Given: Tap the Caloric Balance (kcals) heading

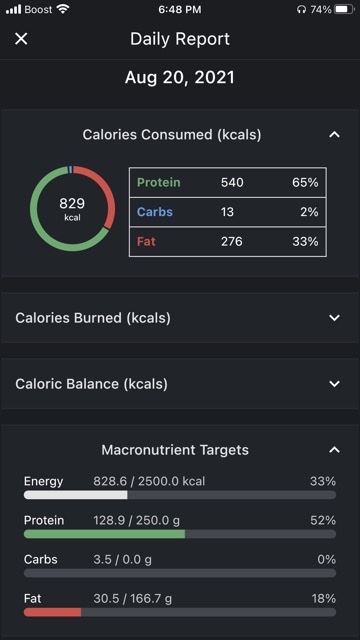Looking at the screenshot, I should 91,384.
